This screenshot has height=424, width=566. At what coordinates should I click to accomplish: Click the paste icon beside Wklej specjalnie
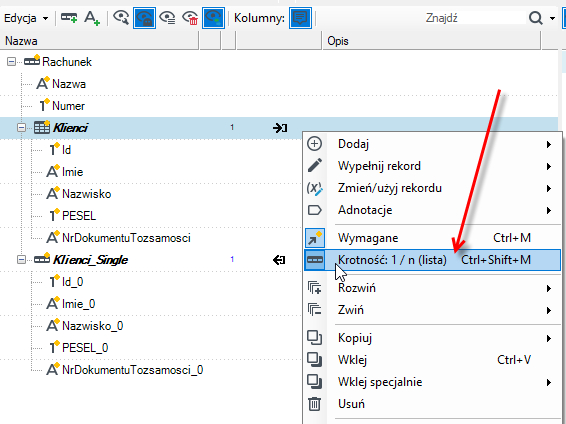coord(314,382)
